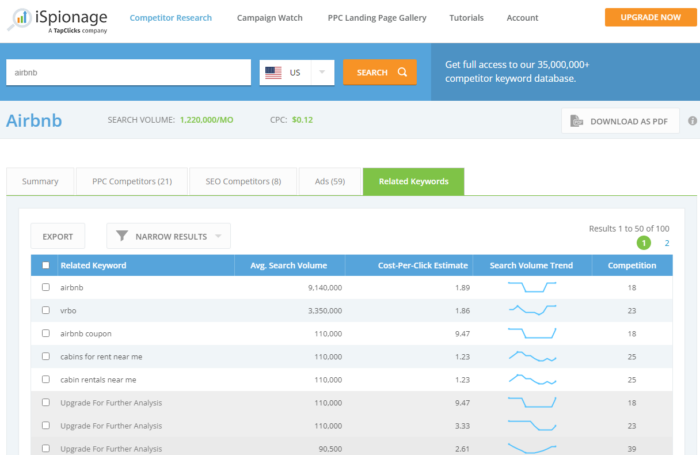Click 'cabin rentals near me' keyword
700x455 pixels.
pos(98,380)
